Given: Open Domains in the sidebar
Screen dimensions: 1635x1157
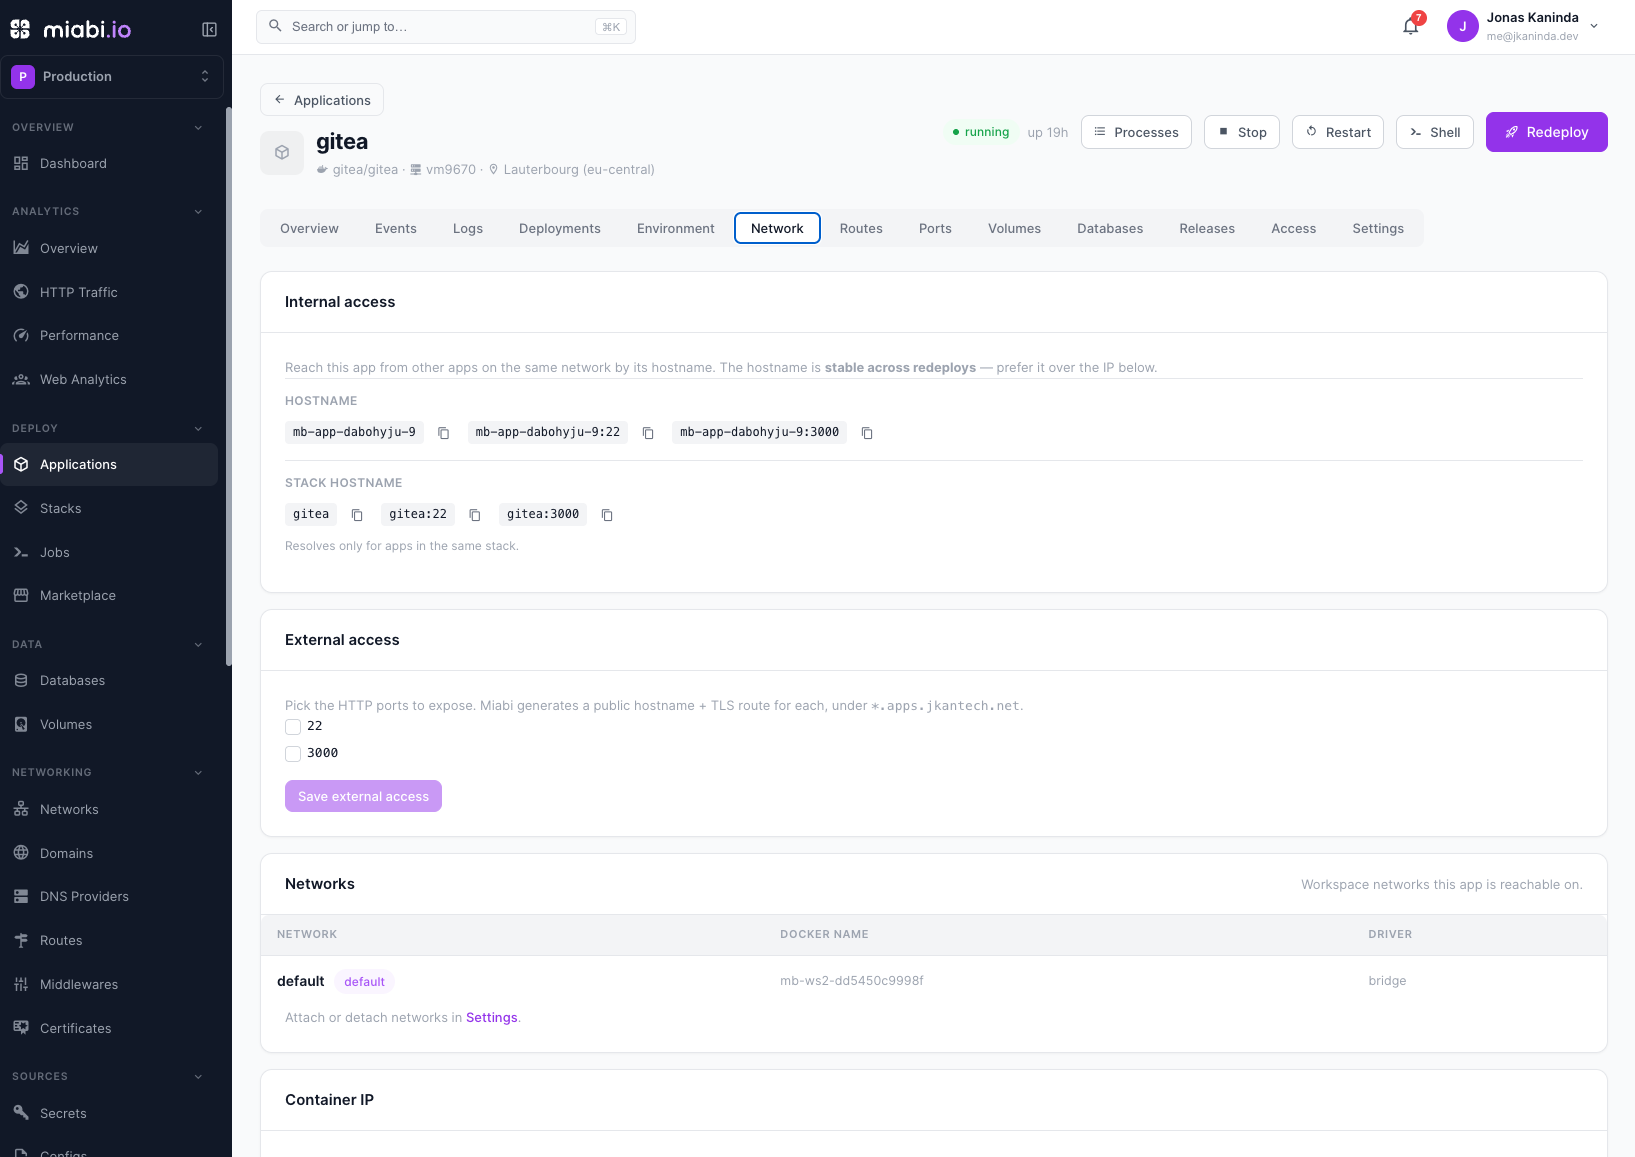Looking at the screenshot, I should pyautogui.click(x=109, y=853).
